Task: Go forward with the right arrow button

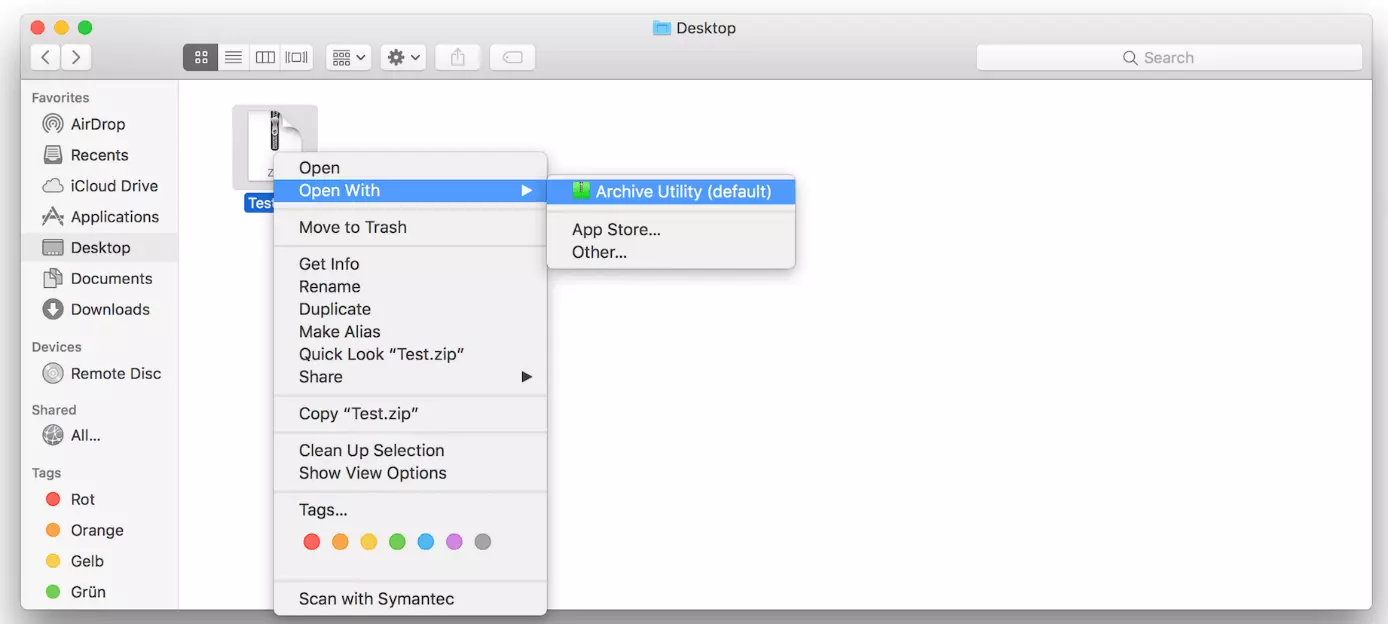Action: point(77,57)
